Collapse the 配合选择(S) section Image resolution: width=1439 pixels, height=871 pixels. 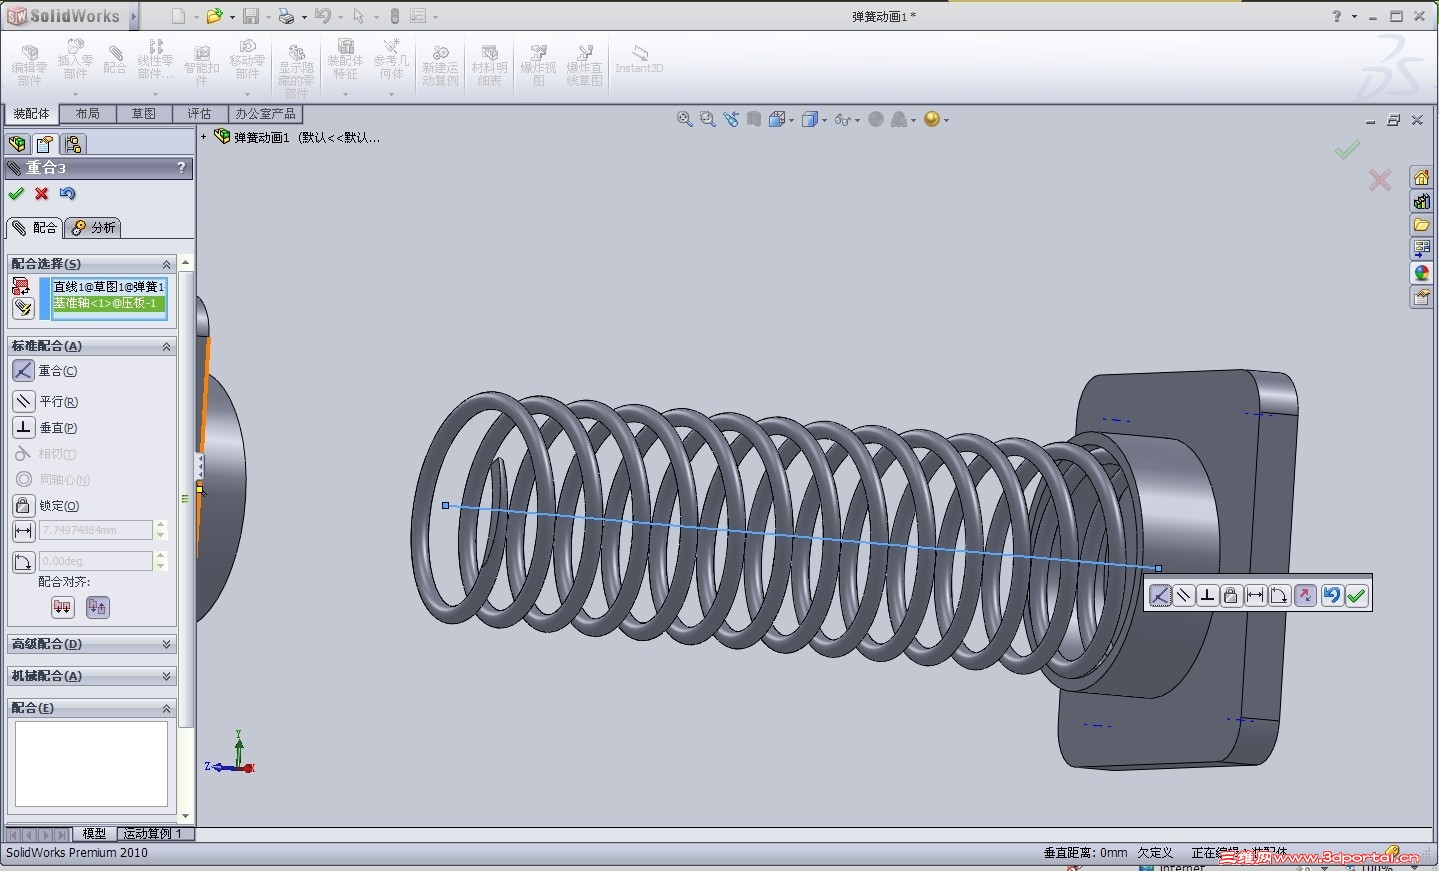[167, 264]
